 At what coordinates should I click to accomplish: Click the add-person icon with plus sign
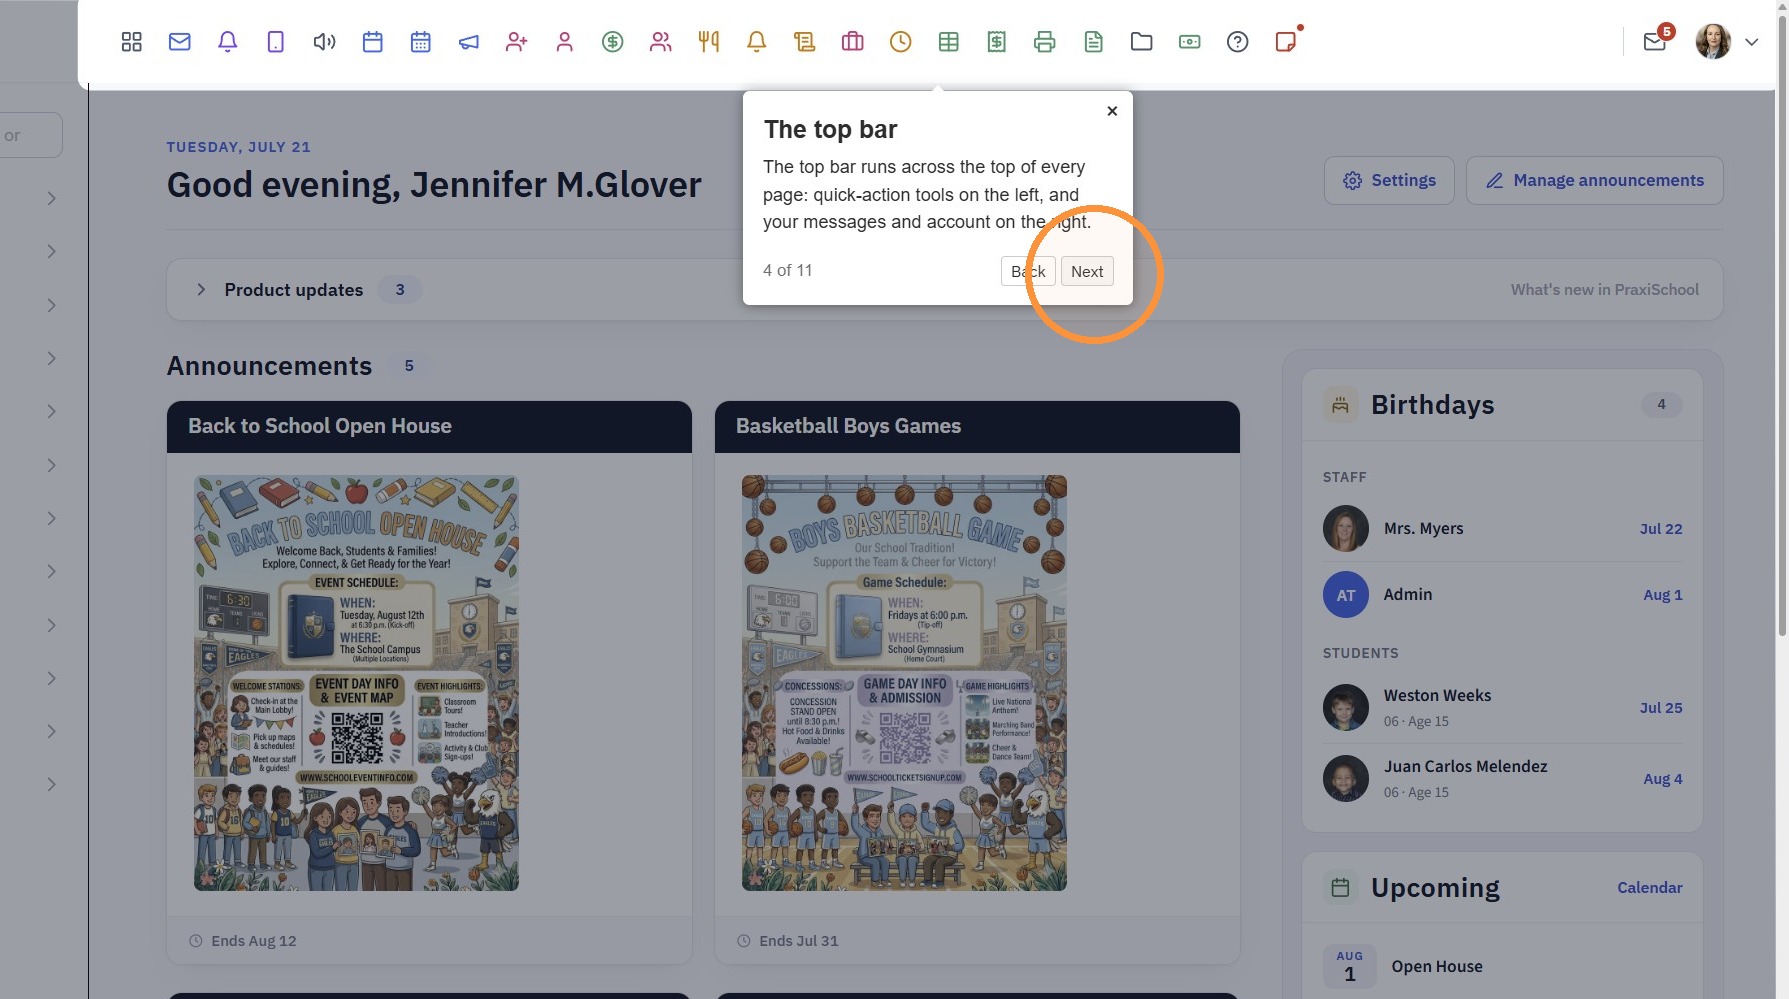click(x=517, y=42)
